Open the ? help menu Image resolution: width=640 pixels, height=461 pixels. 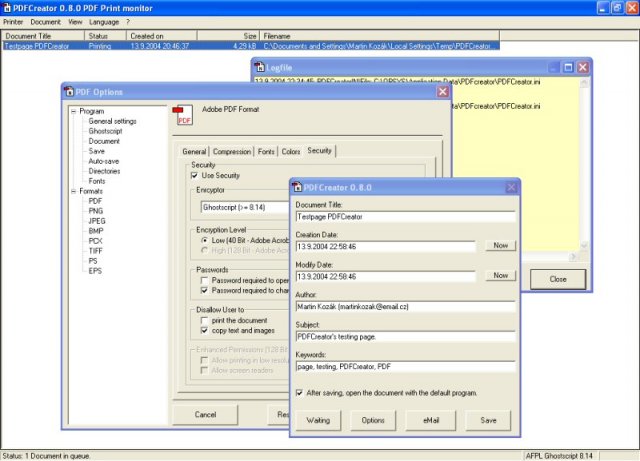click(128, 22)
